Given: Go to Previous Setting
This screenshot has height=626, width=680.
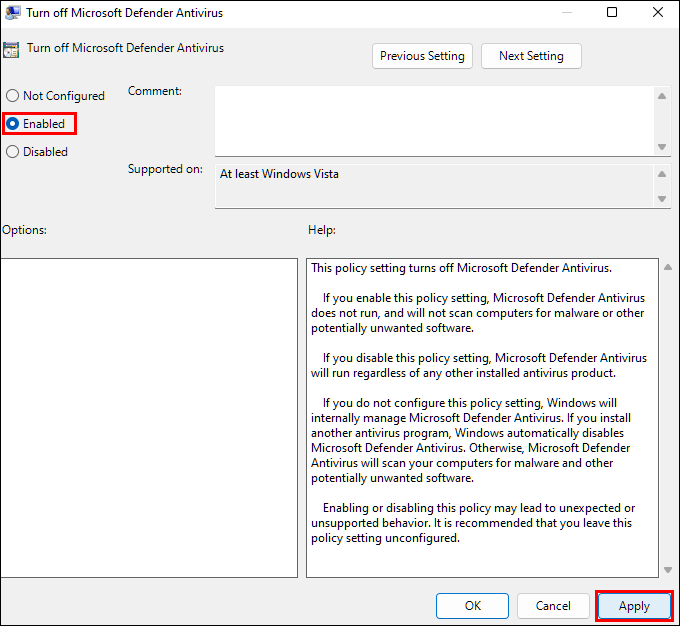Looking at the screenshot, I should [x=422, y=56].
